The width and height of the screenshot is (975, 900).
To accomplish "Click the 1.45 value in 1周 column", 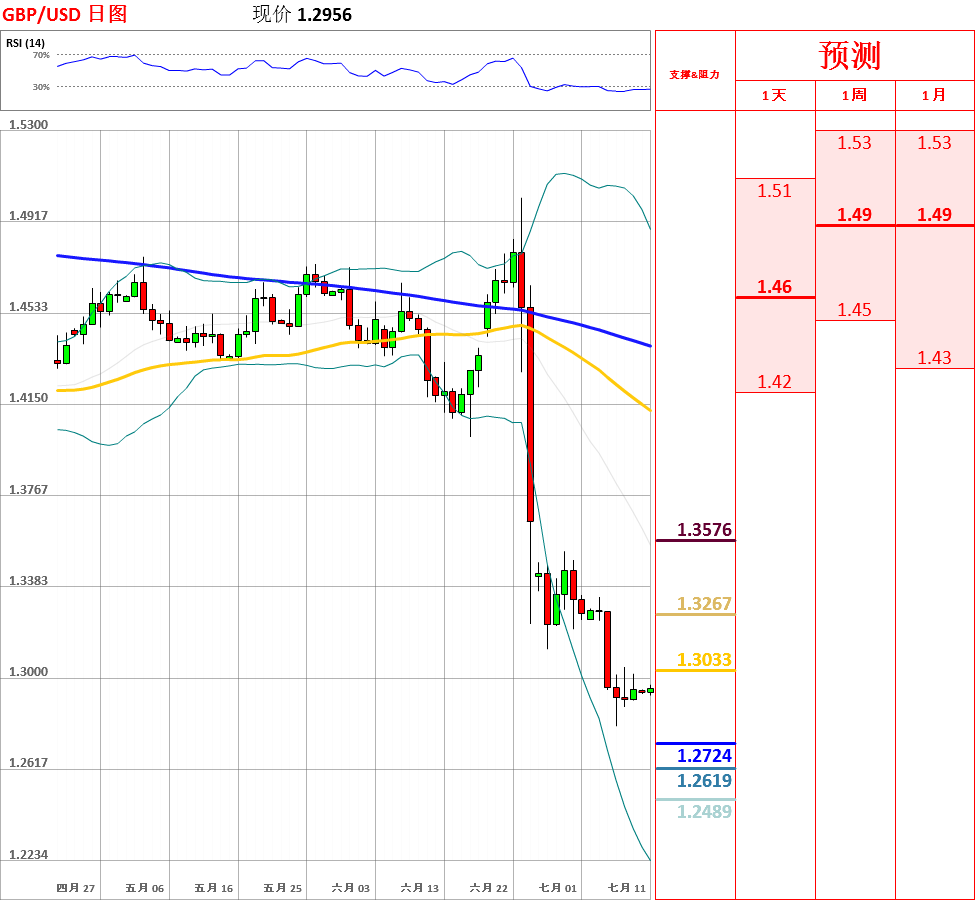I will (x=854, y=310).
